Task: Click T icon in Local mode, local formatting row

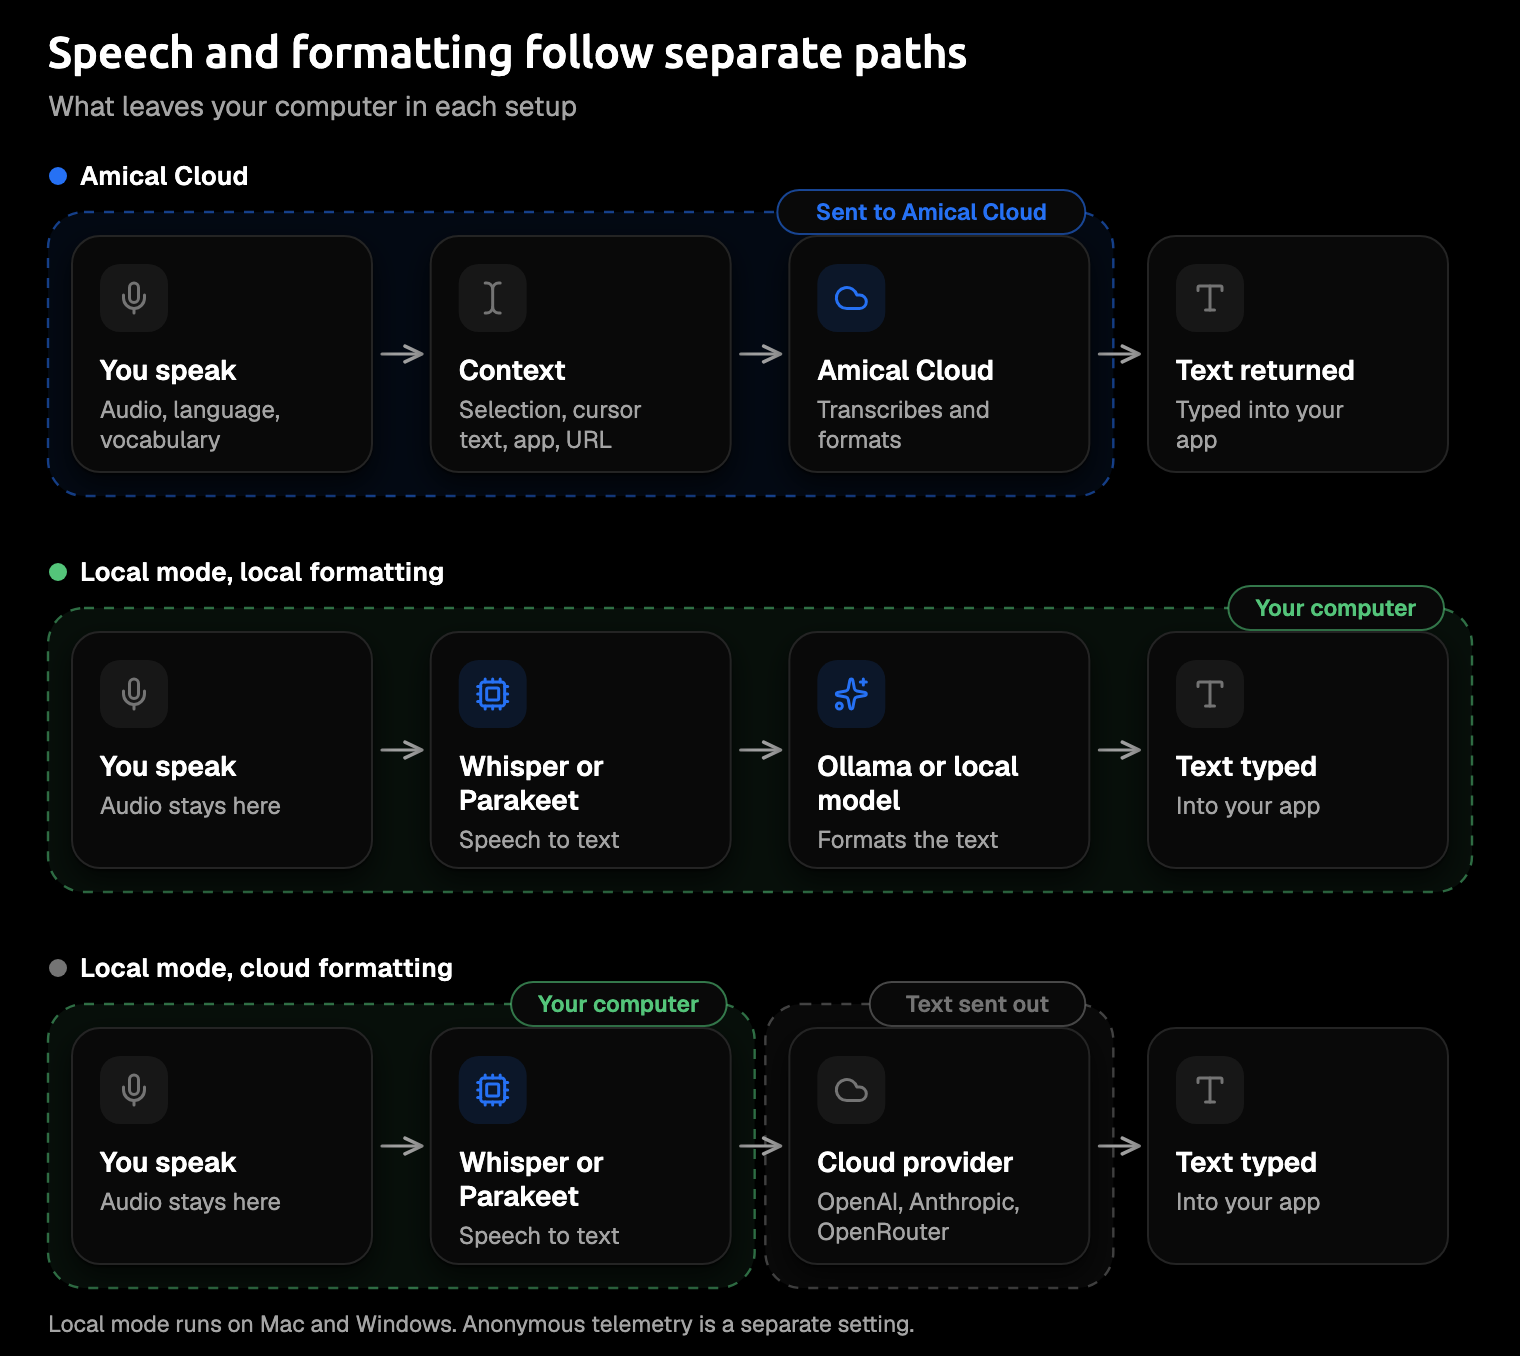Action: pyautogui.click(x=1210, y=694)
